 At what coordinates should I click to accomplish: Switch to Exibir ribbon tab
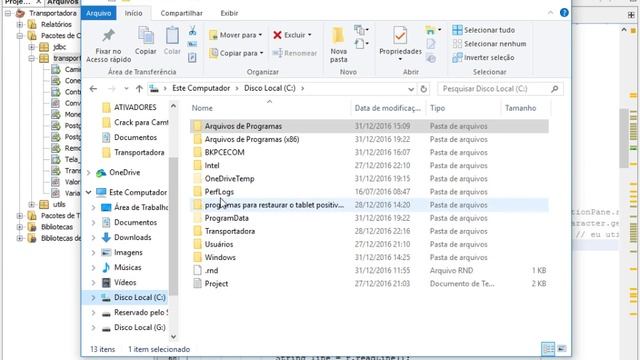(x=229, y=13)
